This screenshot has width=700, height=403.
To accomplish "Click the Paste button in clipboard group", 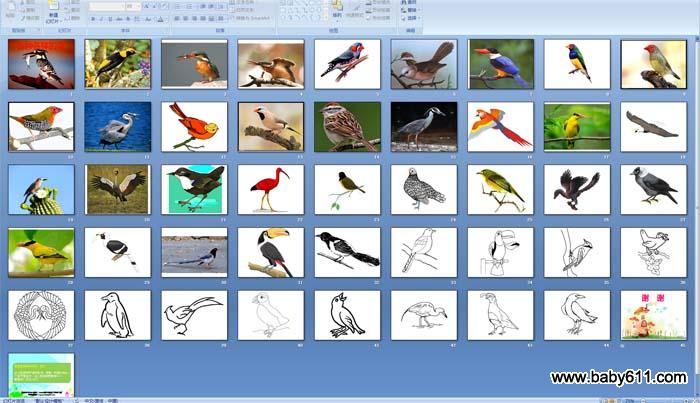I will click(11, 10).
